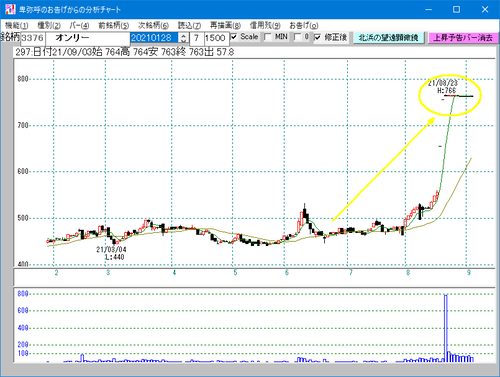Open the 読込(7) menu
This screenshot has height=377, width=500.
(x=189, y=25)
